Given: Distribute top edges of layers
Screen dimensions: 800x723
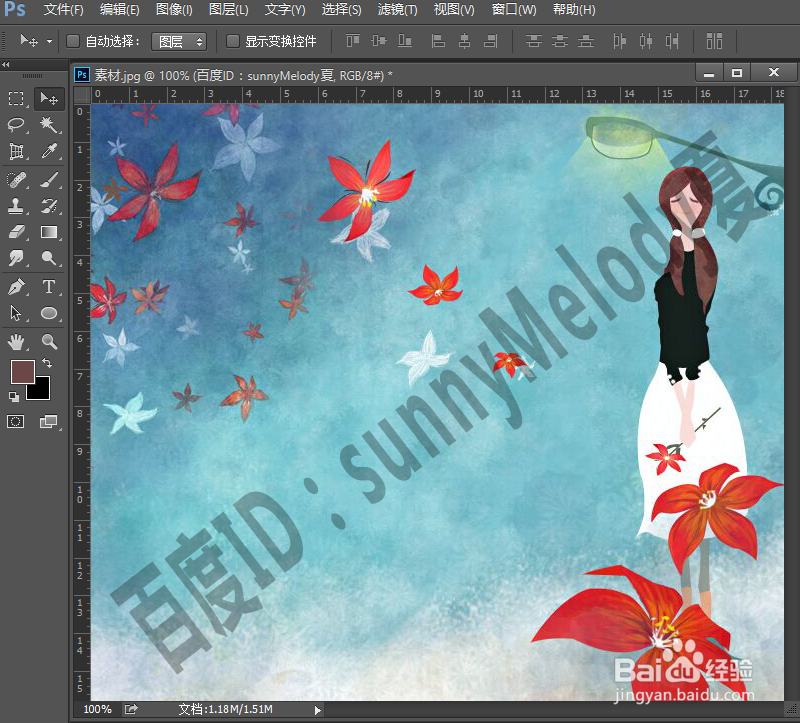Looking at the screenshot, I should pyautogui.click(x=534, y=41).
